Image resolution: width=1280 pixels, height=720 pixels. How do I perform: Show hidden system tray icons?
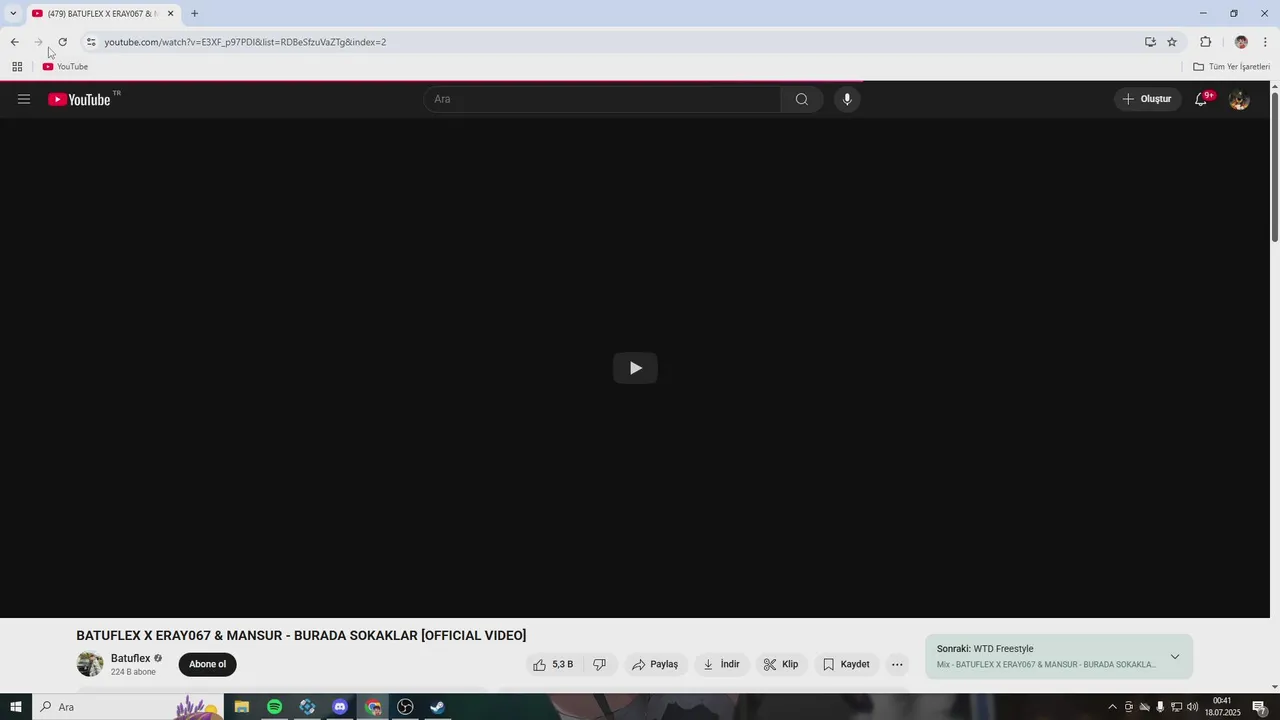(x=1112, y=707)
